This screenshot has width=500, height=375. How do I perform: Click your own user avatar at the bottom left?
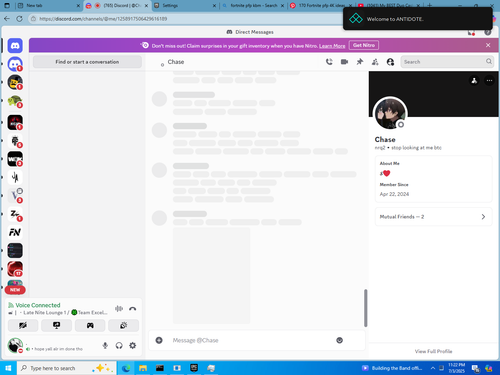(15, 345)
